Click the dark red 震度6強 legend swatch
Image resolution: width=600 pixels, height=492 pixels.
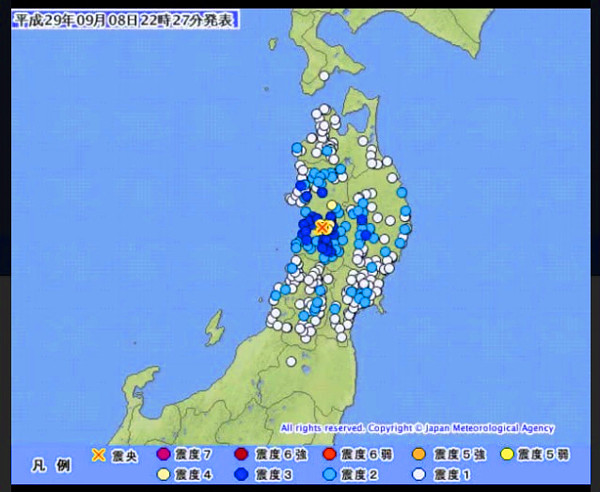click(241, 454)
